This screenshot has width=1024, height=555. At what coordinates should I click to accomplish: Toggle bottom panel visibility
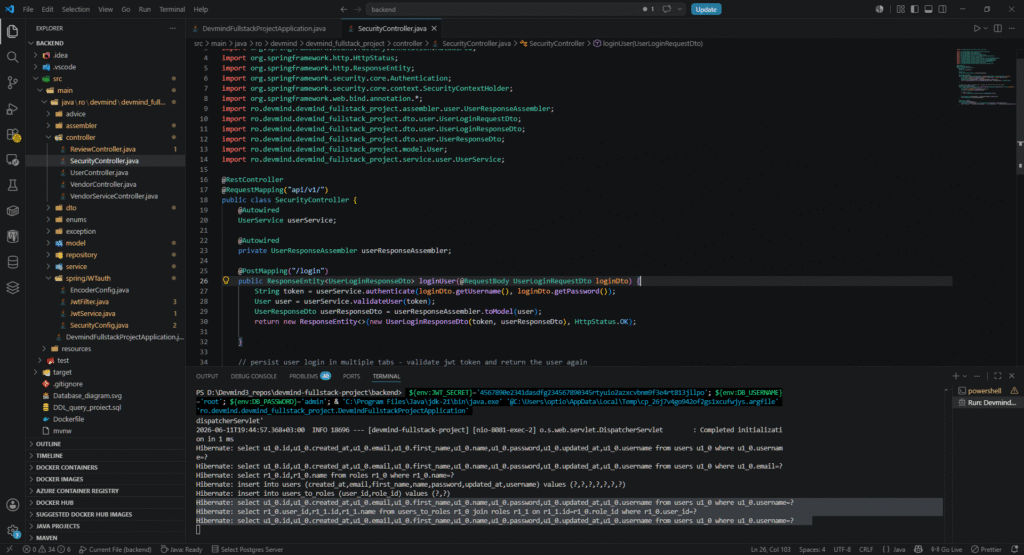coord(928,9)
